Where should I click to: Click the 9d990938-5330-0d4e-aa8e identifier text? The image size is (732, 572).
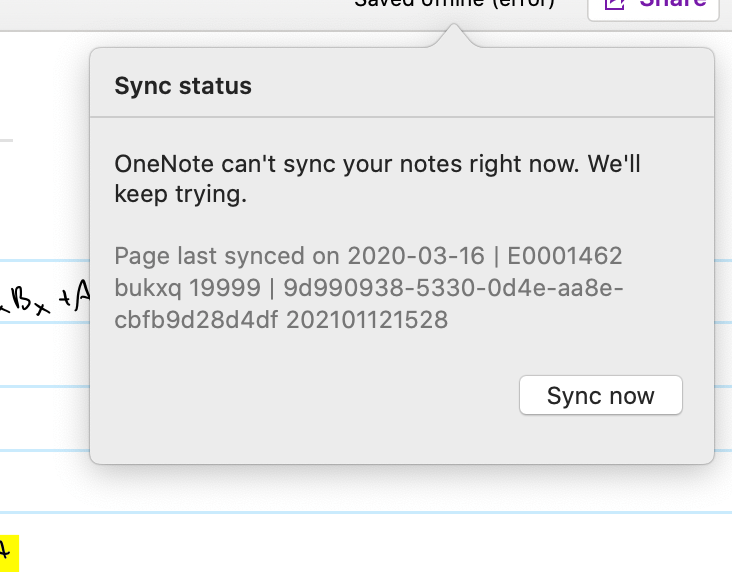pos(455,288)
